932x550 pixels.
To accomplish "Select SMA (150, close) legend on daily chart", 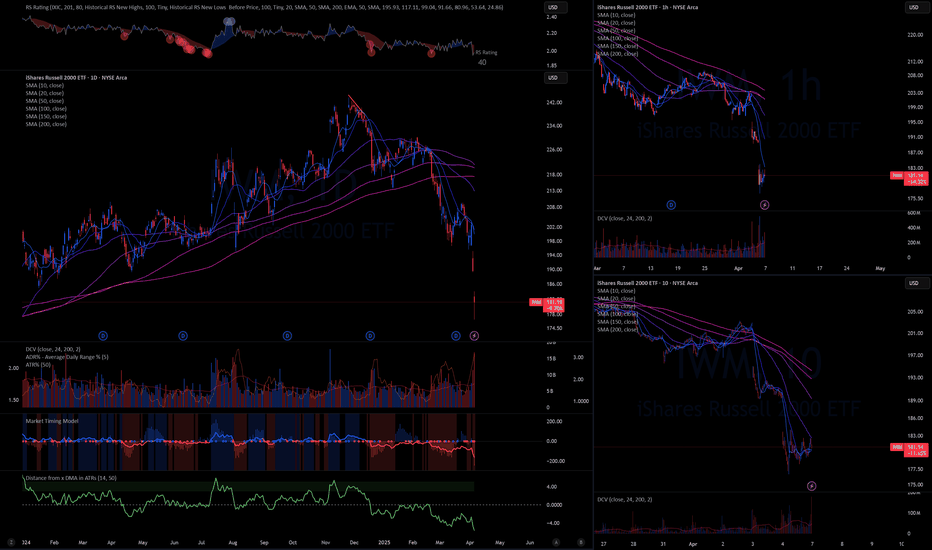I will coord(46,117).
